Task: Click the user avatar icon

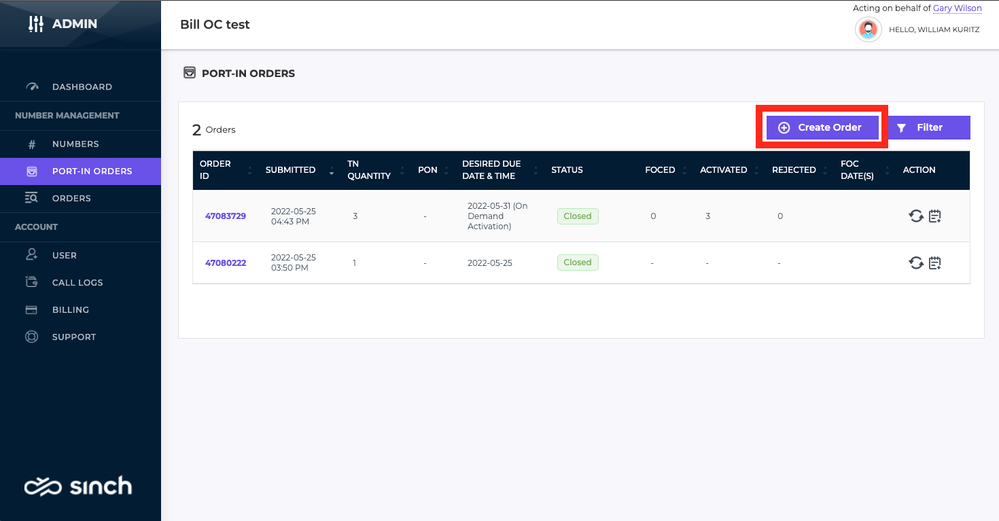Action: [868, 29]
